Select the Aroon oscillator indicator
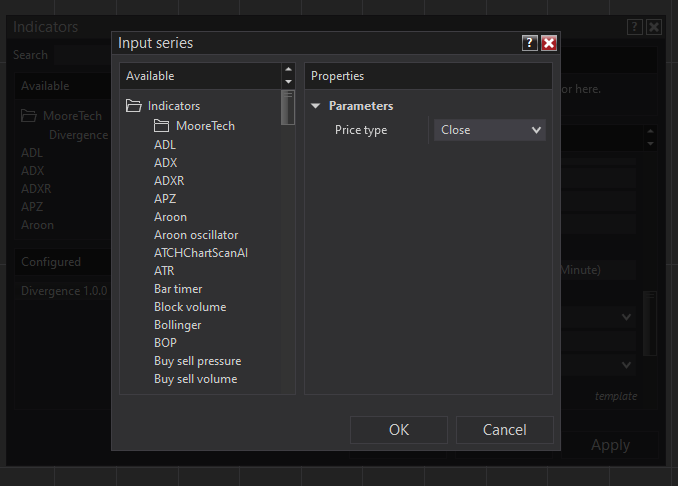 pyautogui.click(x=196, y=235)
